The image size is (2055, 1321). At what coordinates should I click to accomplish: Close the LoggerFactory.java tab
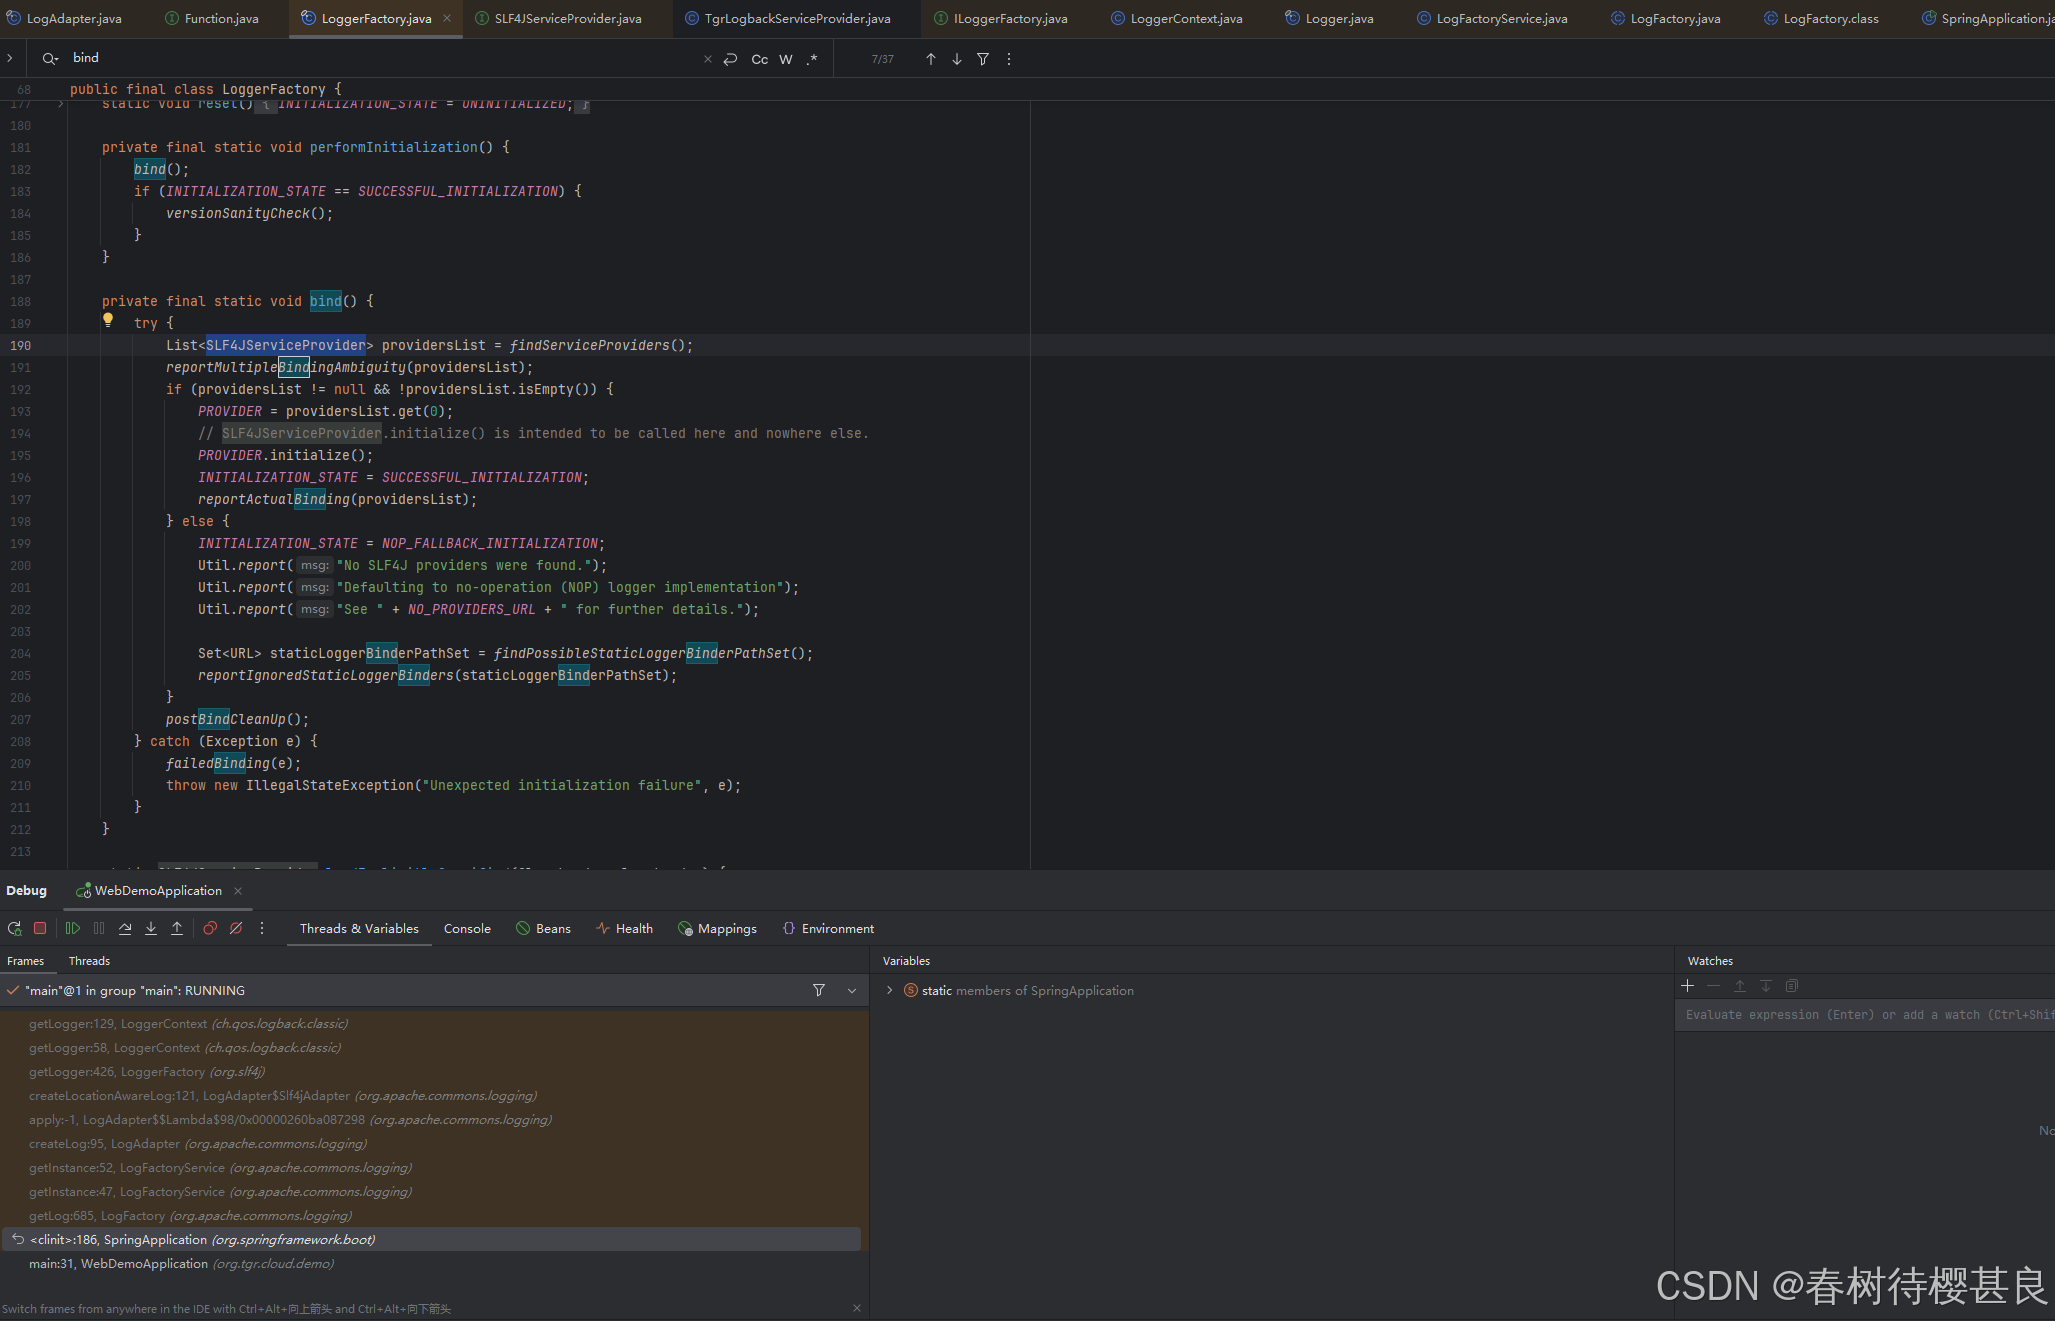(447, 18)
